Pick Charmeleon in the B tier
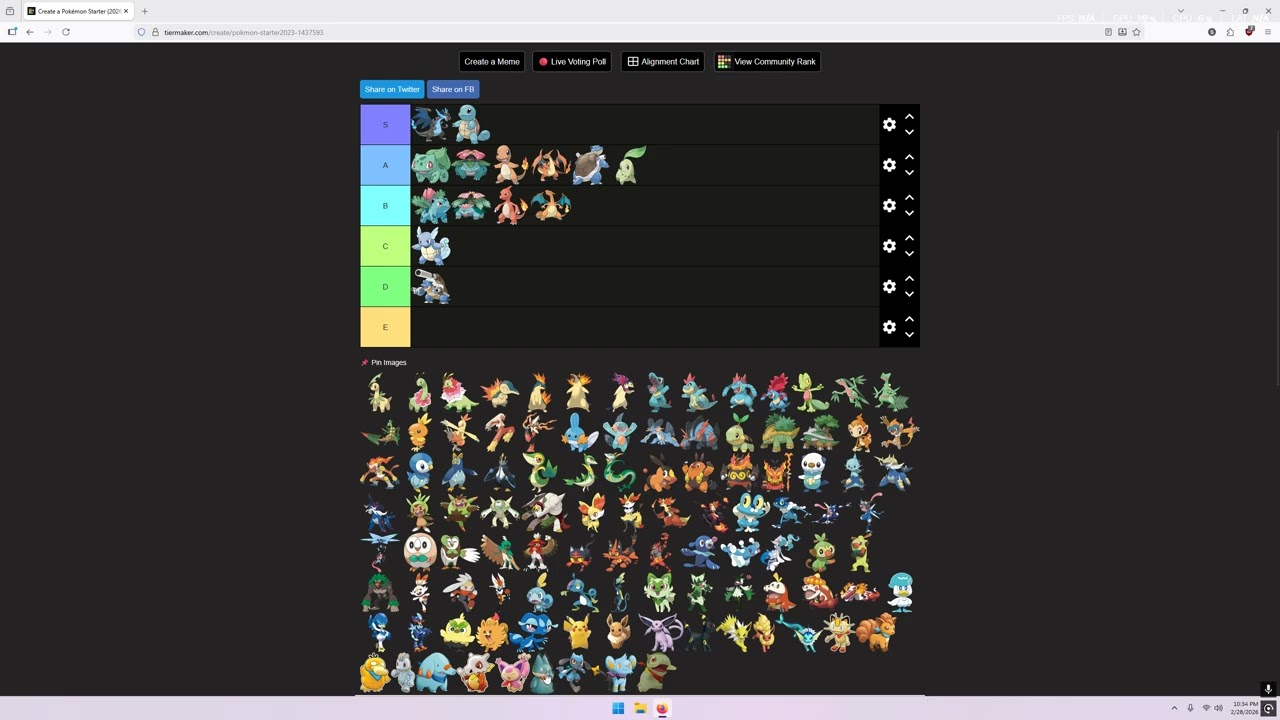 pos(511,206)
